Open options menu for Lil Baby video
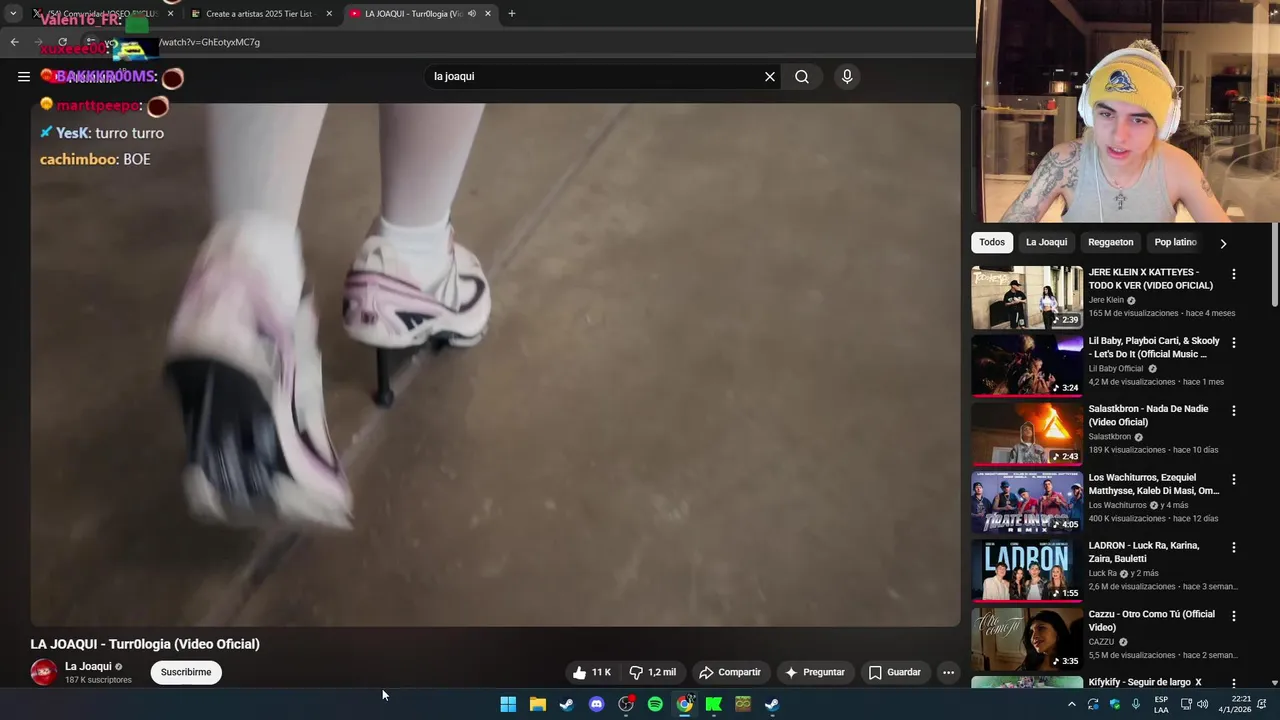This screenshot has width=1280, height=720. pos(1233,342)
